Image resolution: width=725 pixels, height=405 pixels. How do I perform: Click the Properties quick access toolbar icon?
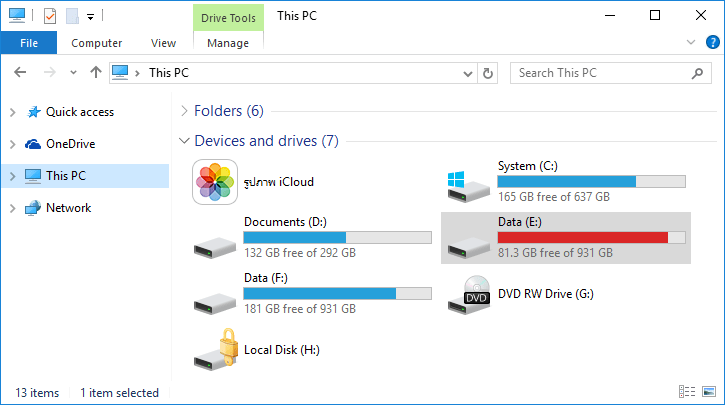tap(50, 16)
